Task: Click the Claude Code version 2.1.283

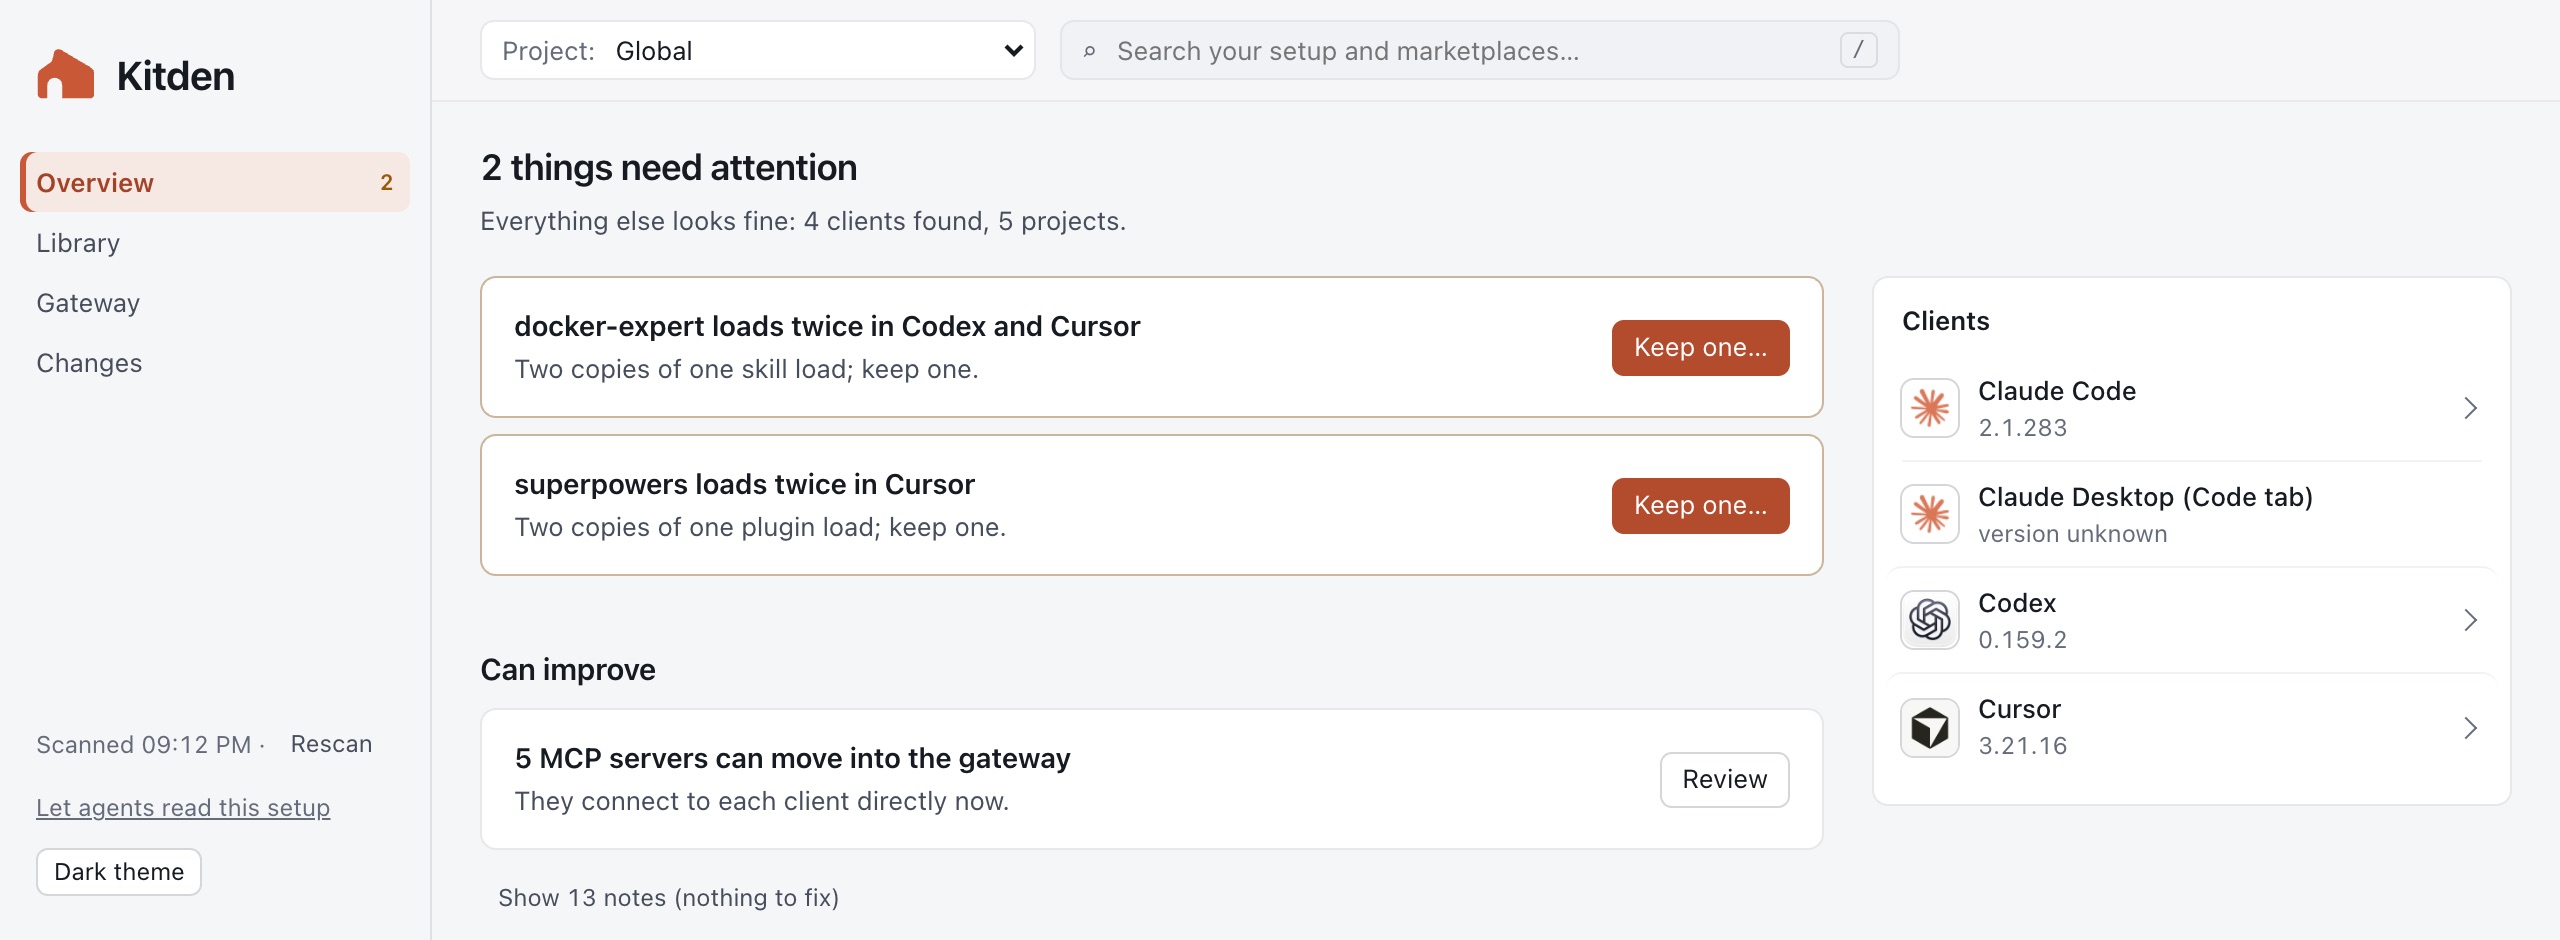Action: coord(2022,428)
